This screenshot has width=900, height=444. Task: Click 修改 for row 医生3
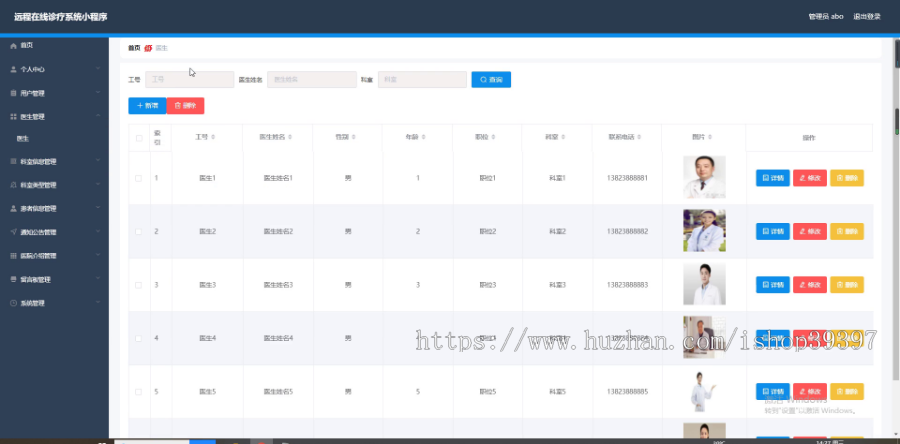click(x=810, y=285)
